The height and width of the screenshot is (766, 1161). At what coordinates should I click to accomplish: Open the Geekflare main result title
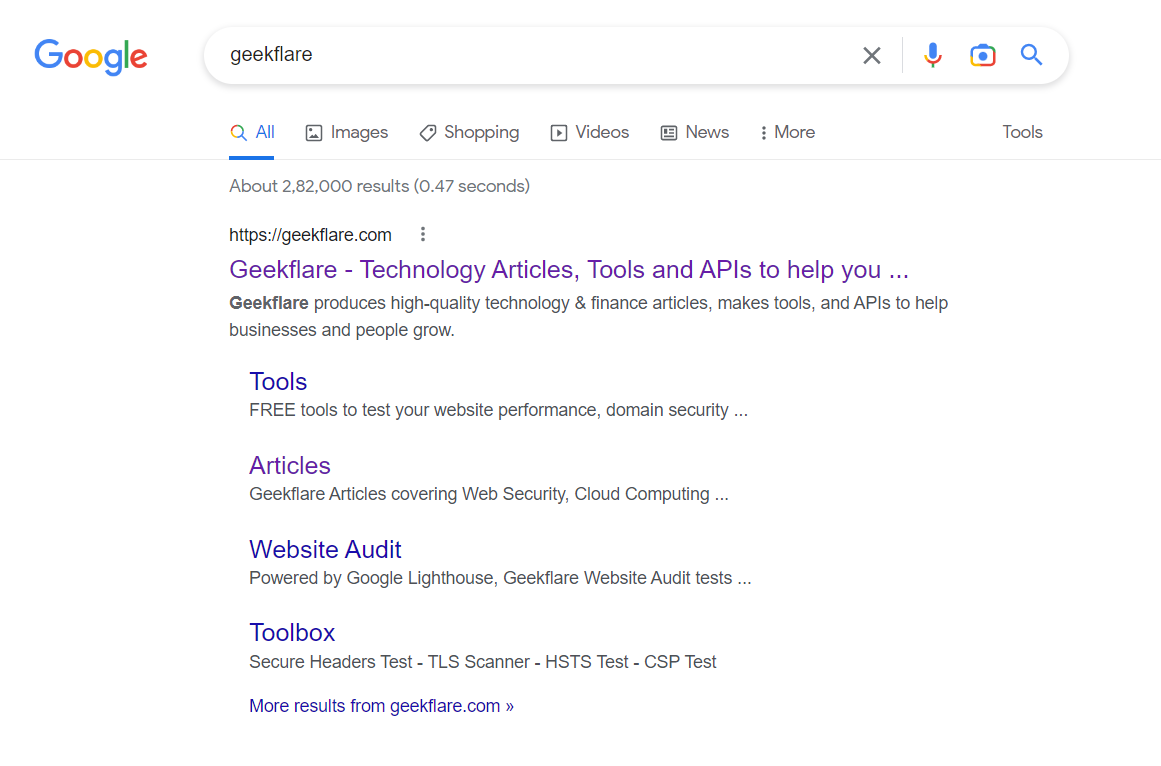pos(568,270)
